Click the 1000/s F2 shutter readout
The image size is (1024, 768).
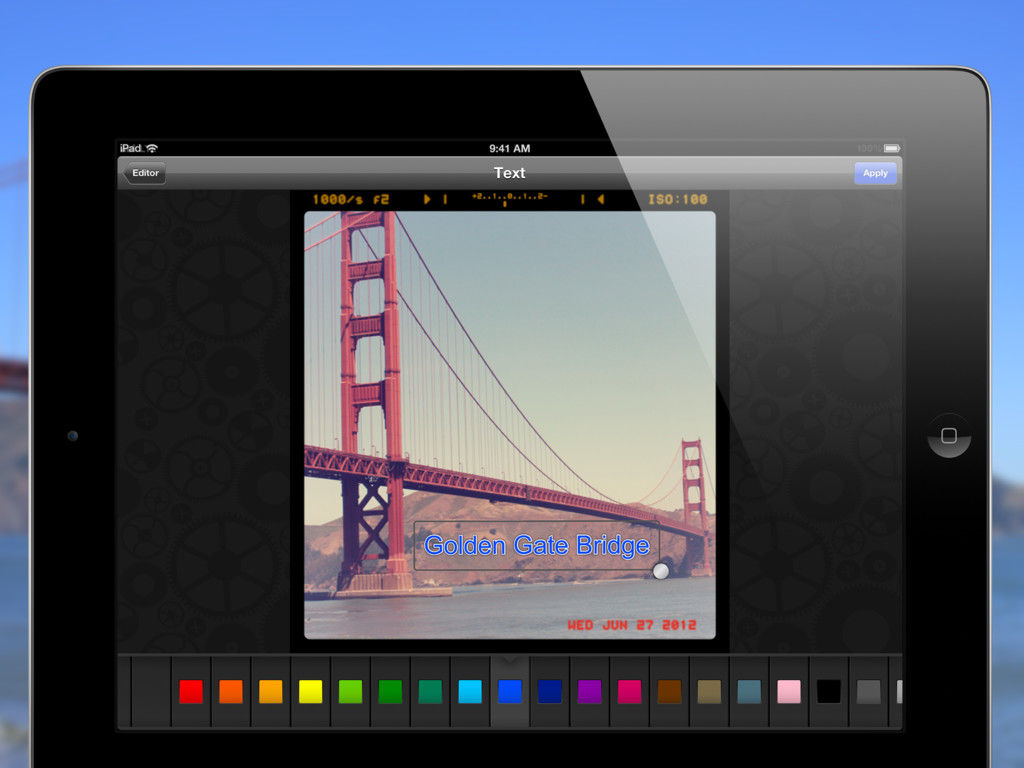point(351,199)
